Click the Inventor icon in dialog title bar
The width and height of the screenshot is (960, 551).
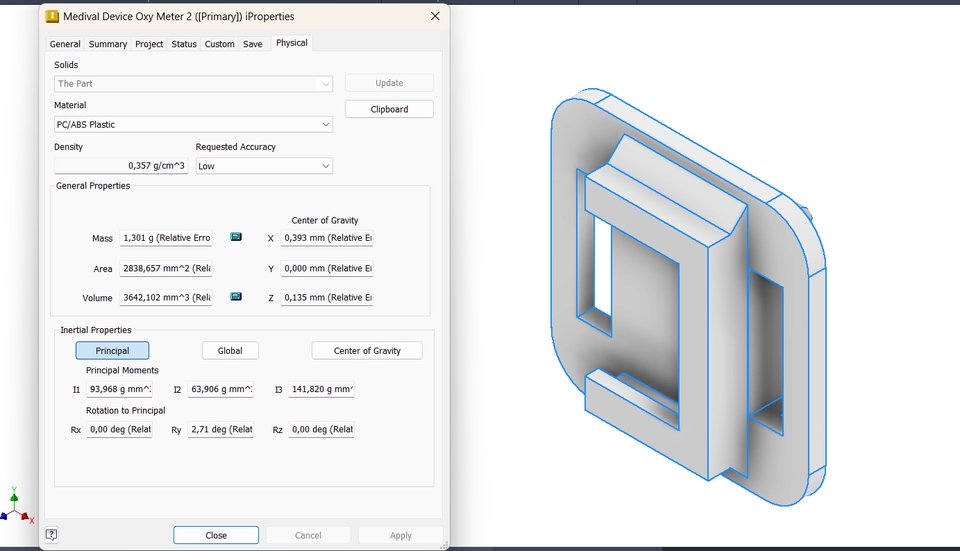[x=52, y=17]
